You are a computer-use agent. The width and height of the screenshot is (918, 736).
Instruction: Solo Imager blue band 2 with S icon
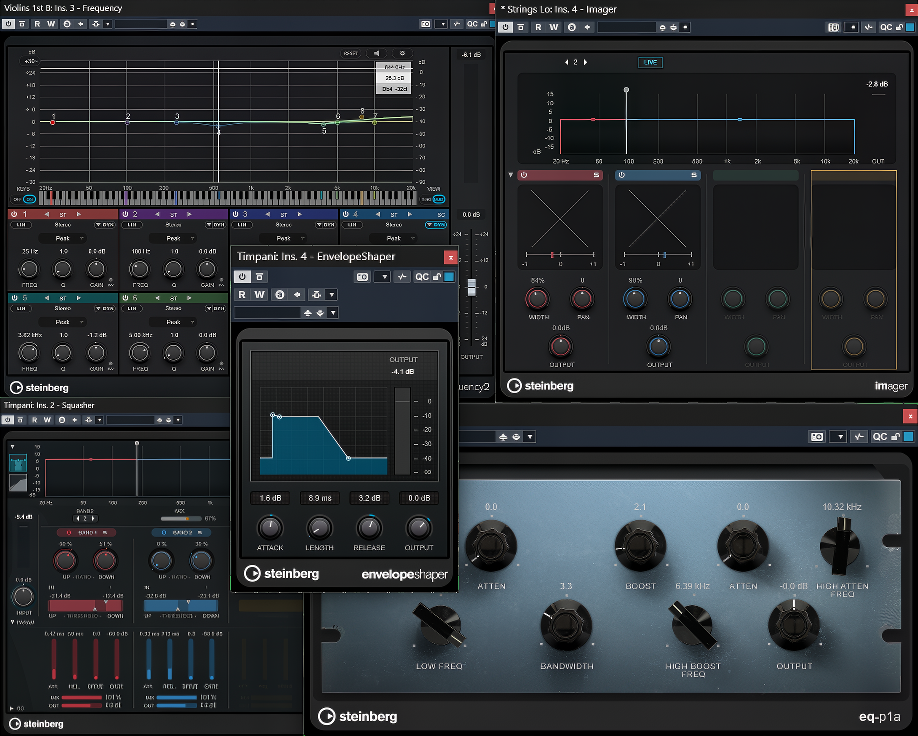click(694, 175)
